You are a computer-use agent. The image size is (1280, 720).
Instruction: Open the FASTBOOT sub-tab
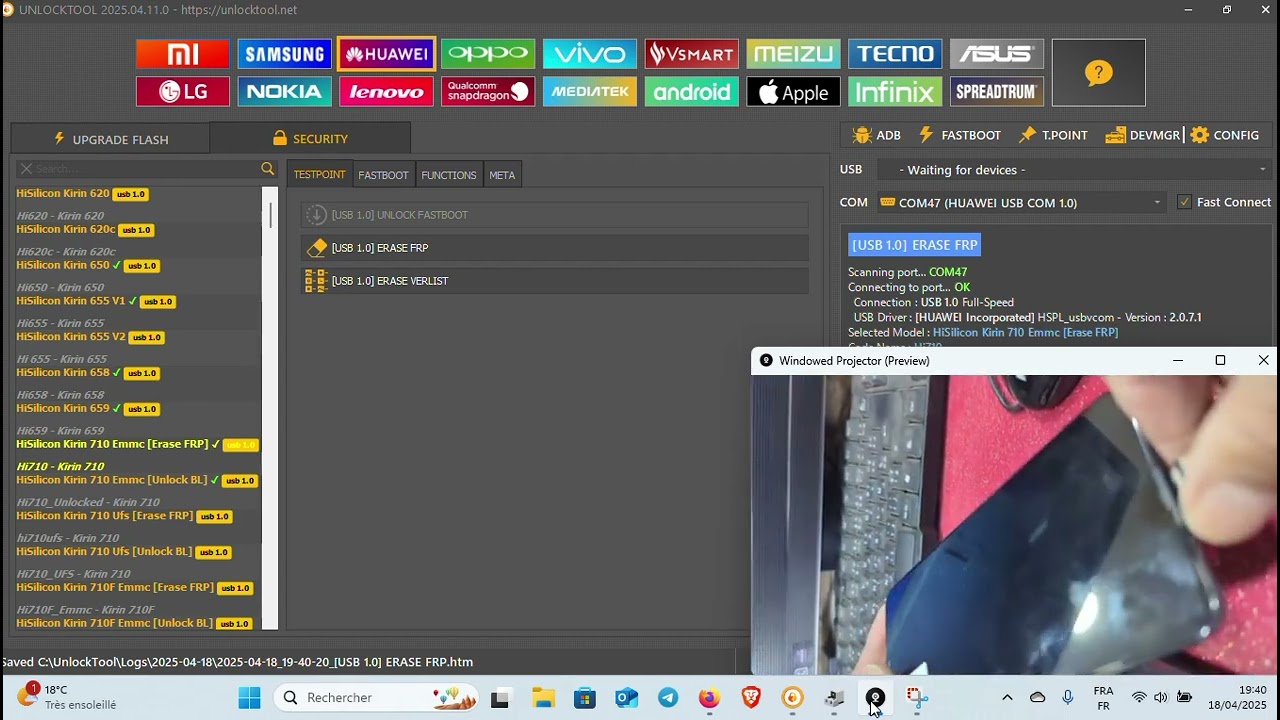pyautogui.click(x=383, y=175)
